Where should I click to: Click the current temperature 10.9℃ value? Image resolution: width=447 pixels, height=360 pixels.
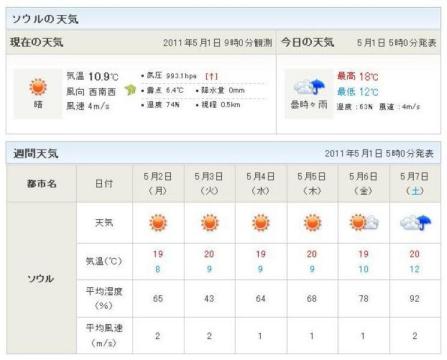pyautogui.click(x=103, y=77)
